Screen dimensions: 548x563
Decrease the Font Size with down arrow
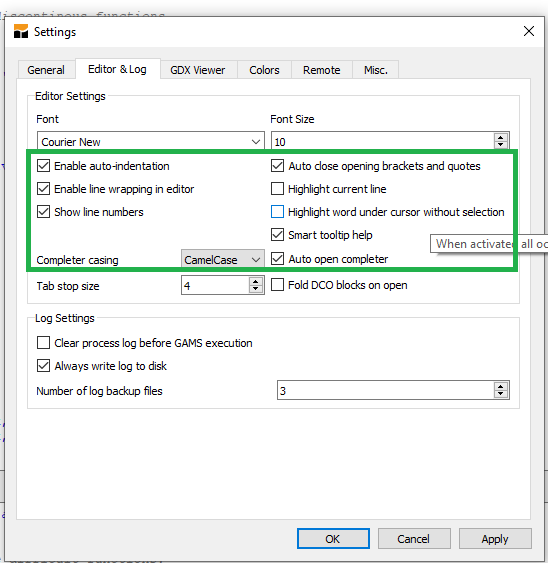point(501,144)
